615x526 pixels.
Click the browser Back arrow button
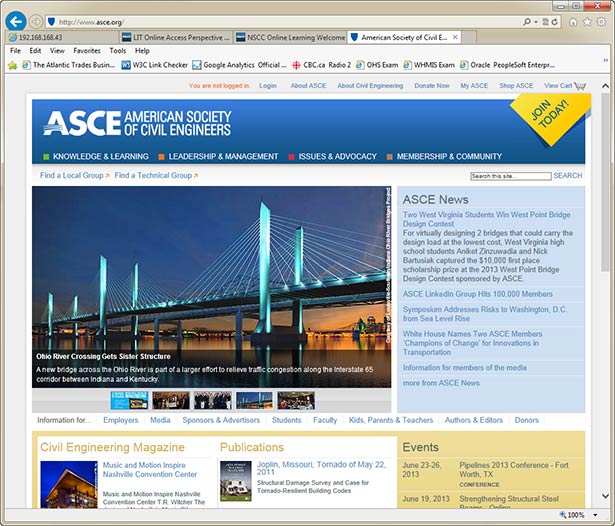[x=15, y=20]
